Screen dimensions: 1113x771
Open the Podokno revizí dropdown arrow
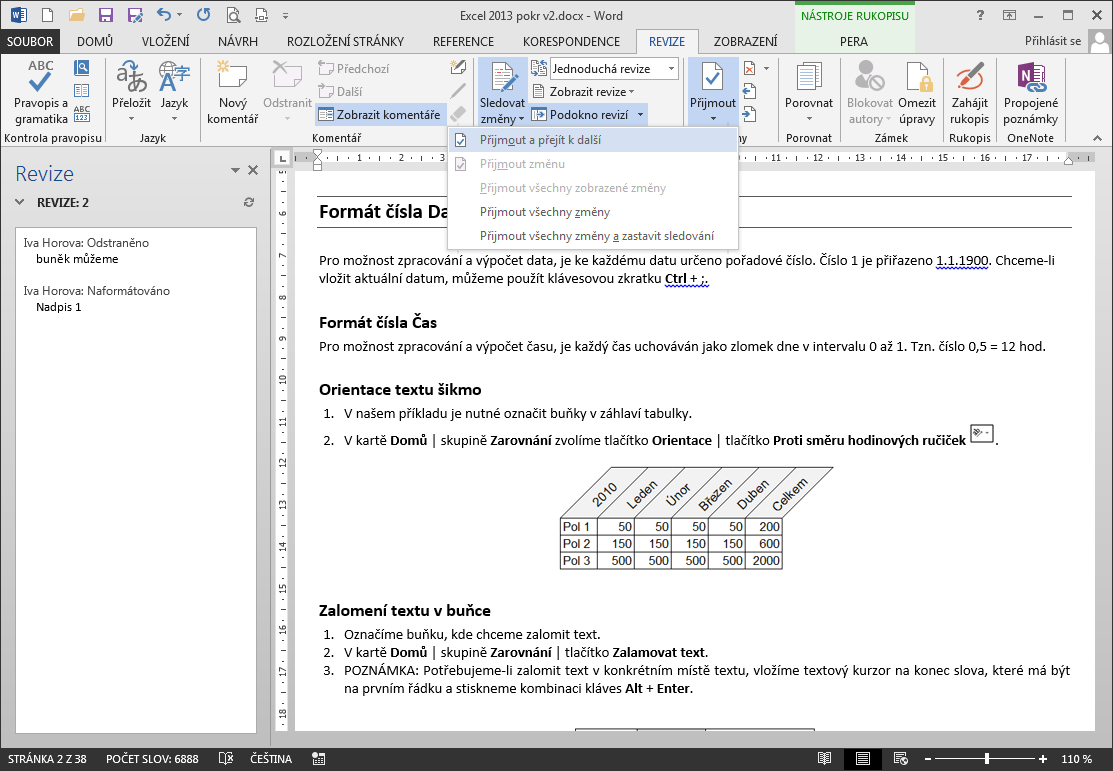[x=640, y=114]
